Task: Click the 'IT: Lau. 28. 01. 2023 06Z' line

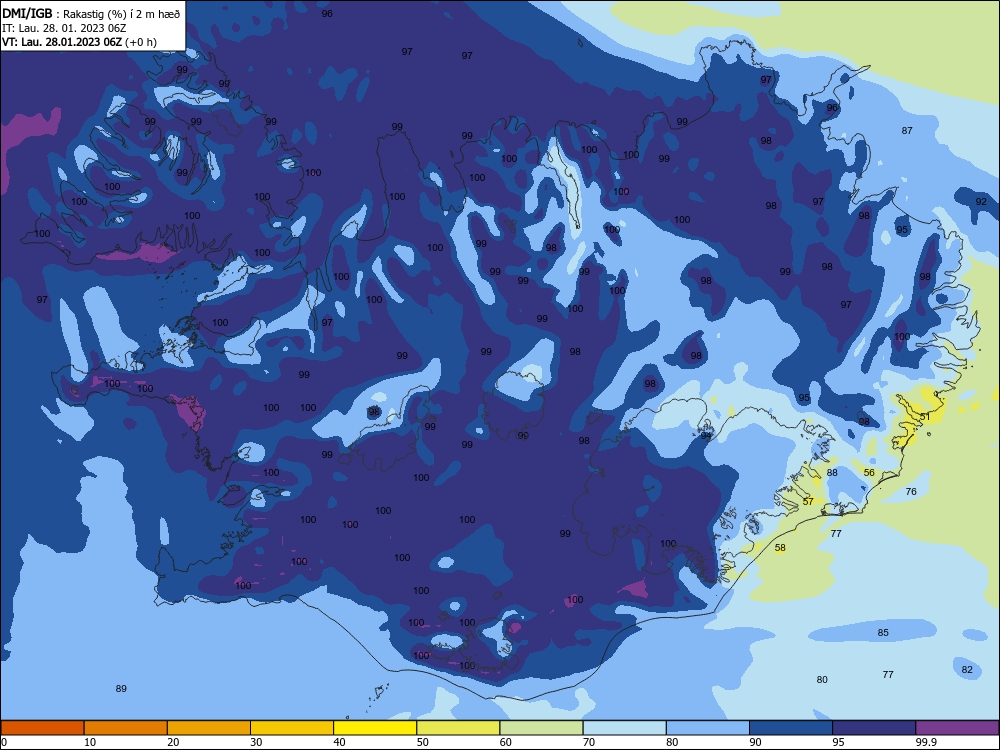Action: (64, 28)
